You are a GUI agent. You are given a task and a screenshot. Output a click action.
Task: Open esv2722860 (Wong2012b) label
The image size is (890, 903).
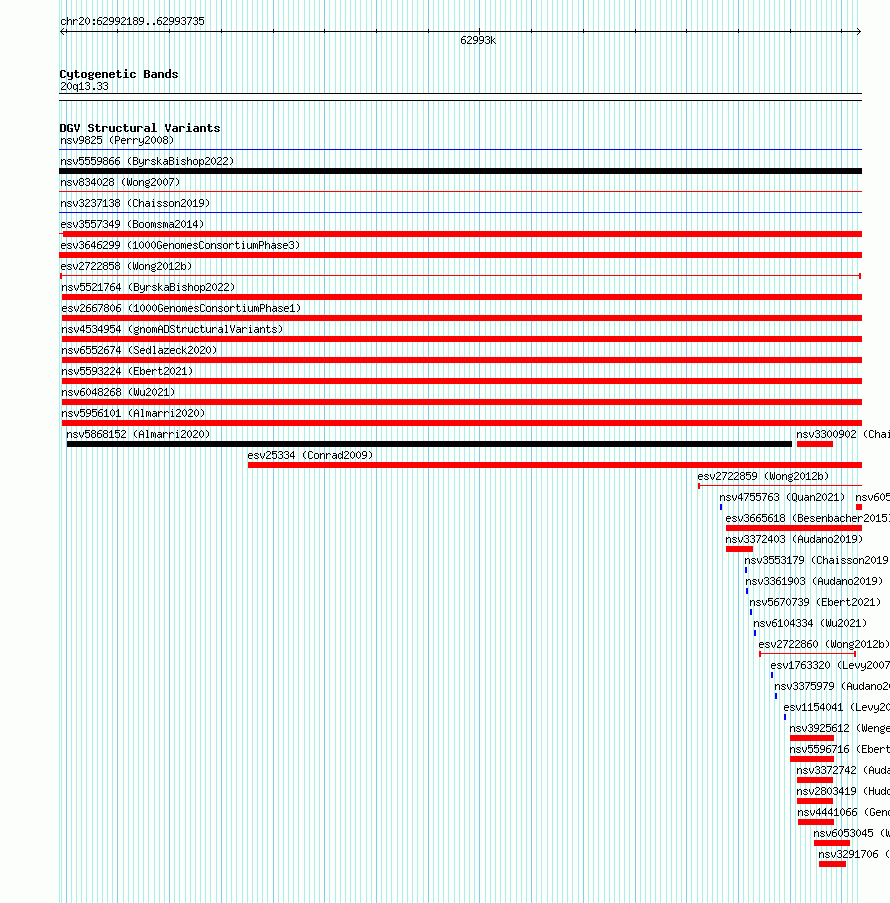tap(824, 644)
